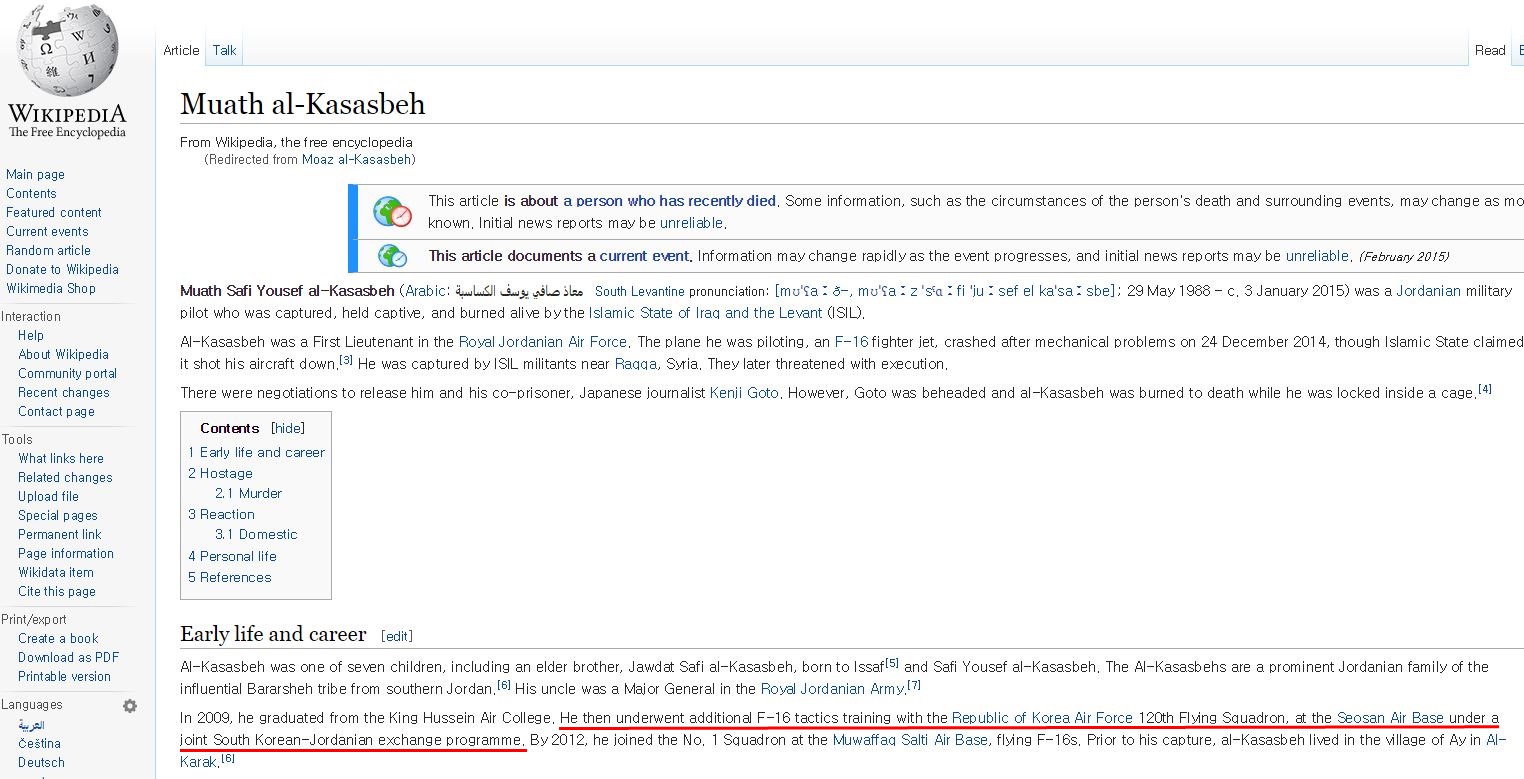Jump to 3.1 Domestic in Contents
1524x779 pixels.
(256, 534)
